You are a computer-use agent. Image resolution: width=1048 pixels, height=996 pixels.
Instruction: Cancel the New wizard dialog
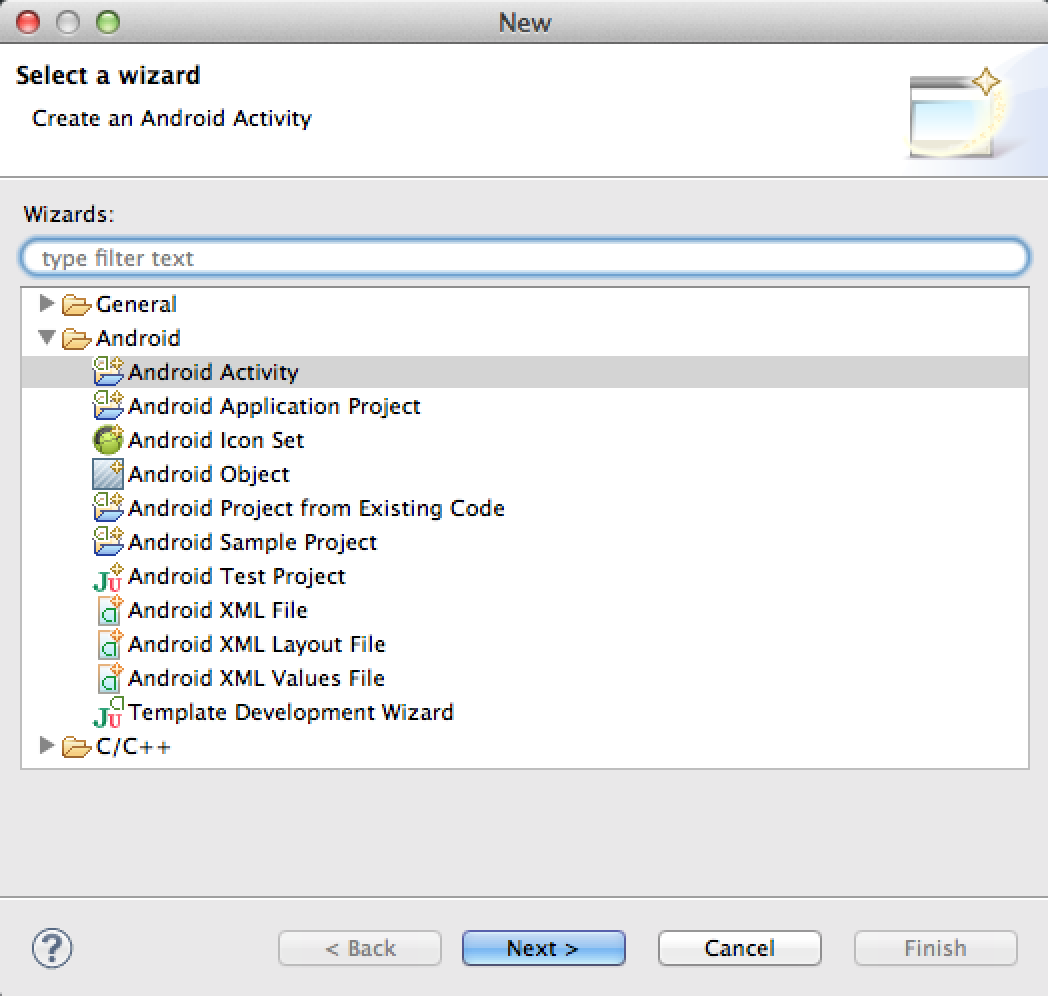click(x=739, y=948)
